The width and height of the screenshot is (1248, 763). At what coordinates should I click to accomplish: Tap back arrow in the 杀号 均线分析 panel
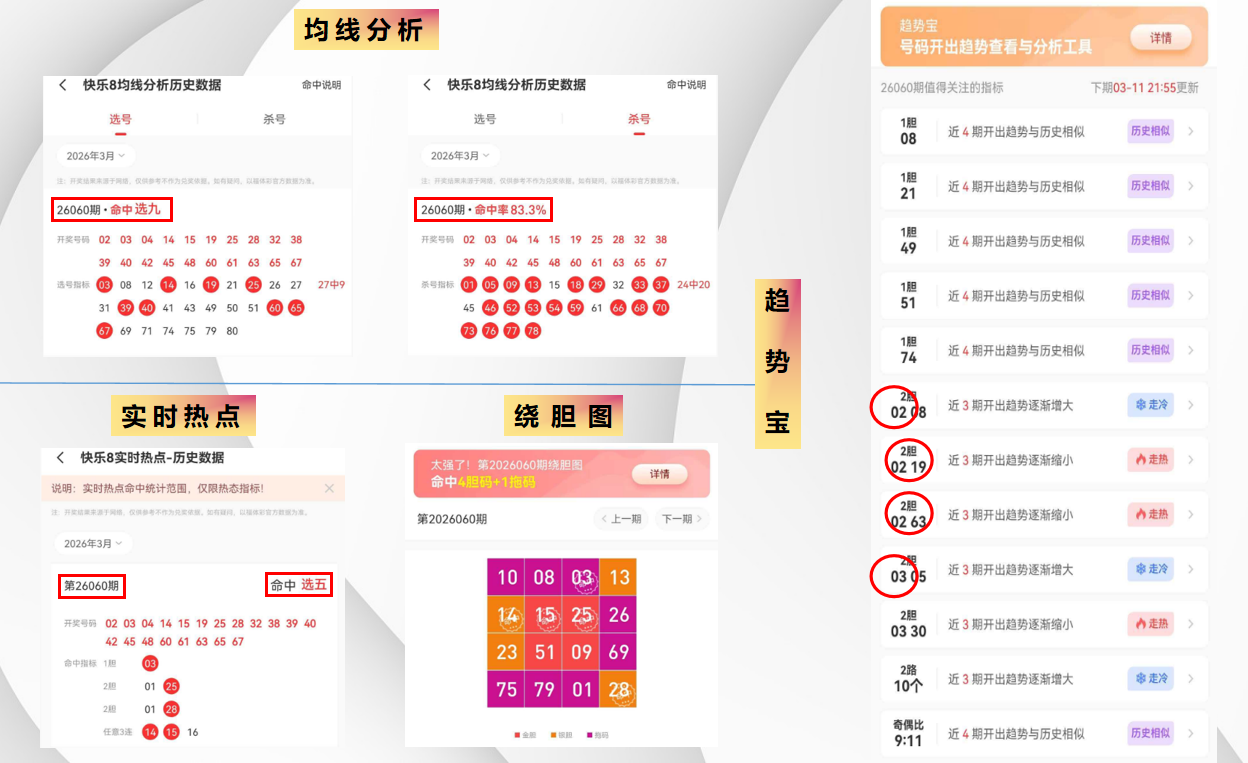coord(427,85)
